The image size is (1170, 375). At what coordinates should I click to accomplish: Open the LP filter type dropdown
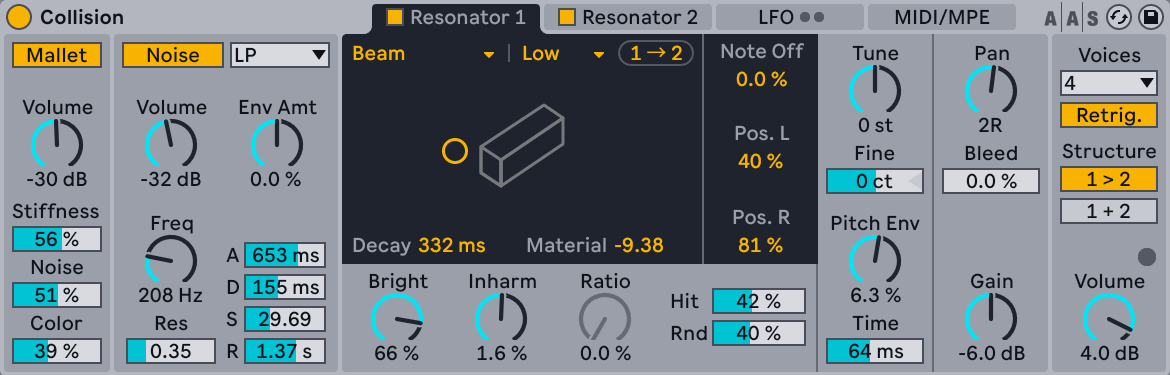pyautogui.click(x=280, y=54)
